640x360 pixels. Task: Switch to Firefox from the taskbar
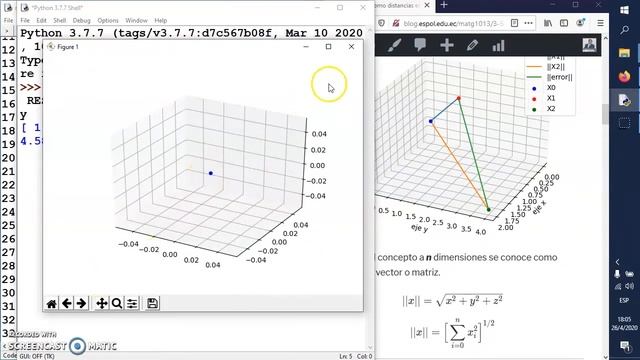624,76
